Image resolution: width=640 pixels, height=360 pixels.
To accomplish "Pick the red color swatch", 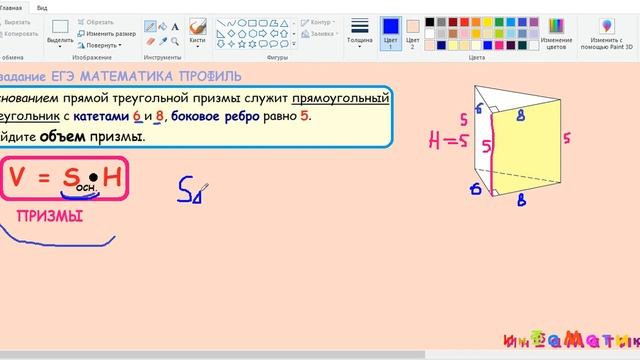I will tap(464, 22).
